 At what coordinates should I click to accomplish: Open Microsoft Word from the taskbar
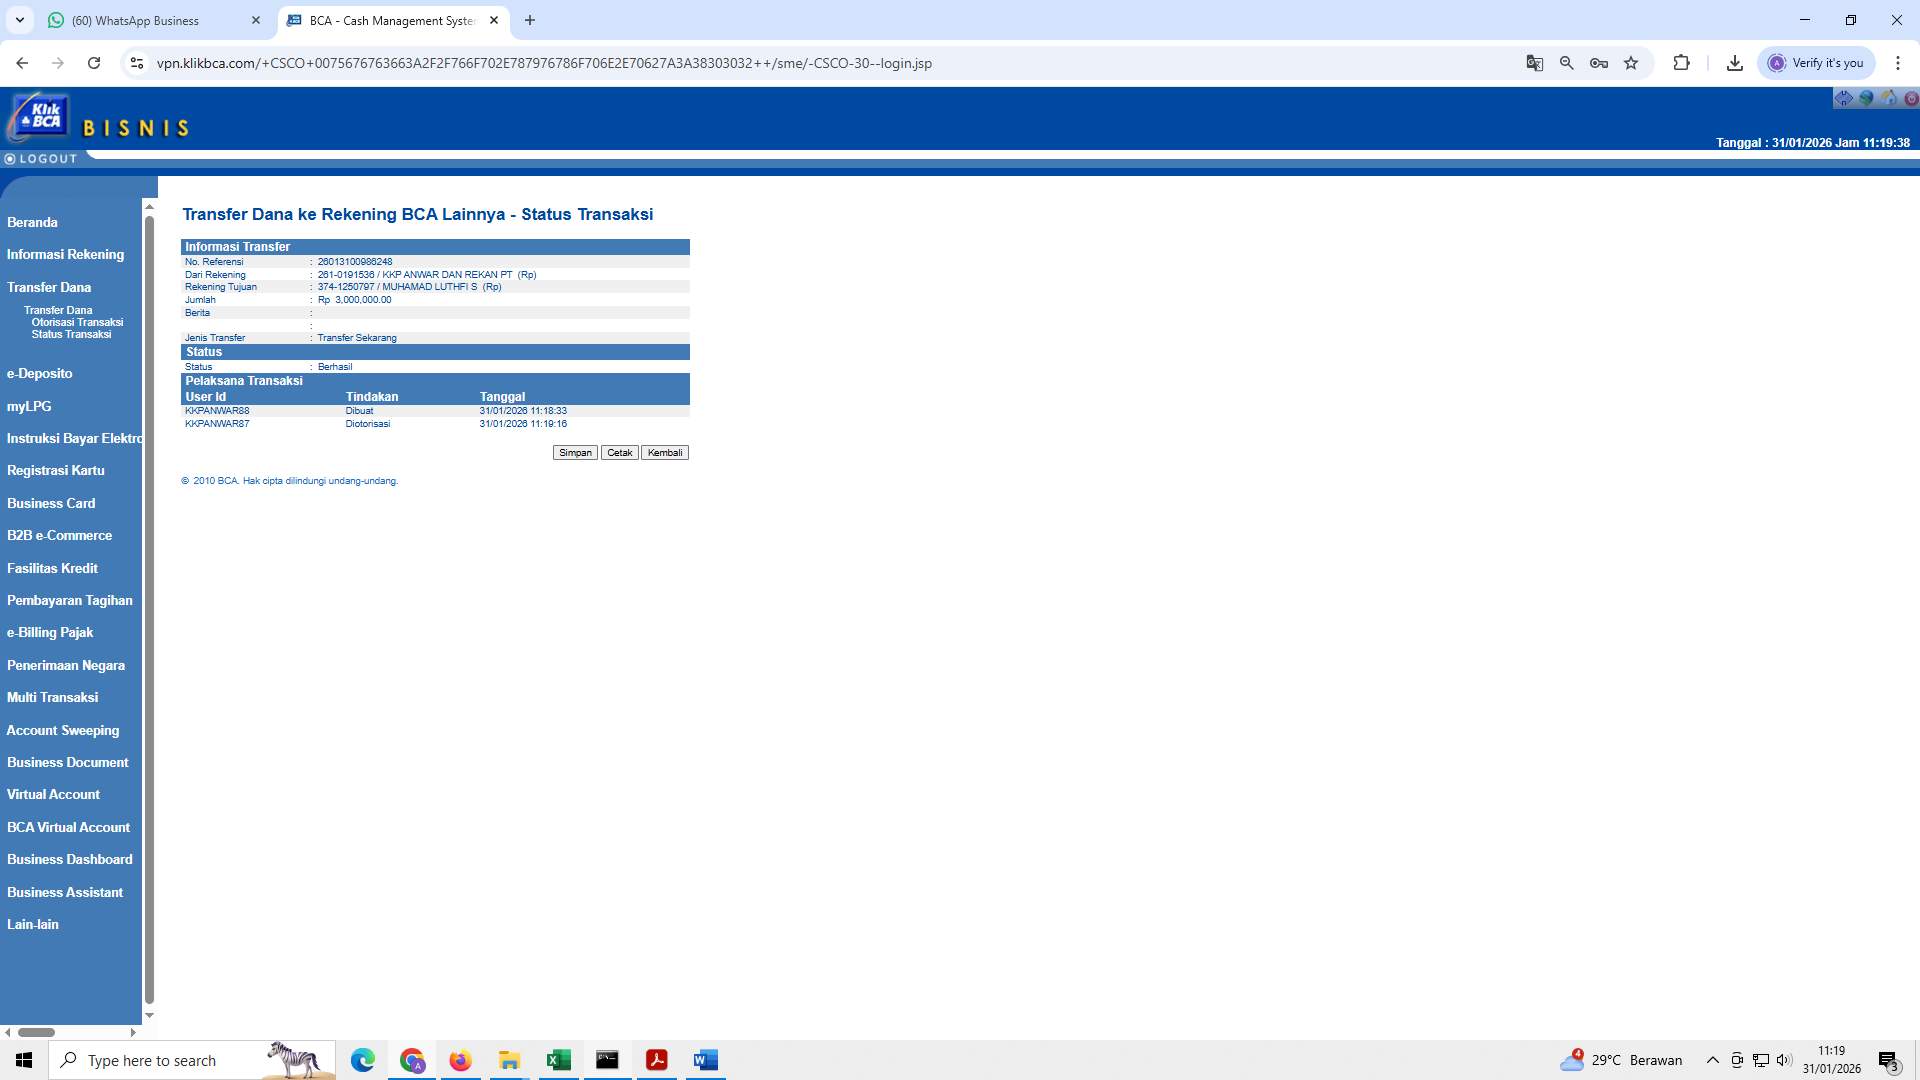click(x=705, y=1060)
